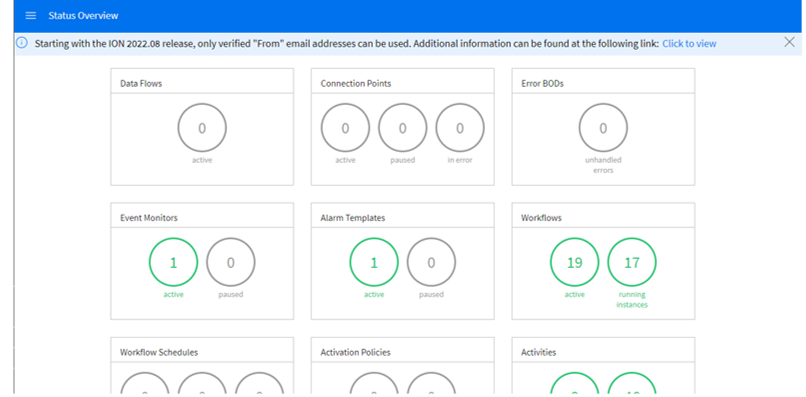Click the info icon in the notification banner
Viewport: 806px width, 397px height.
coord(22,43)
